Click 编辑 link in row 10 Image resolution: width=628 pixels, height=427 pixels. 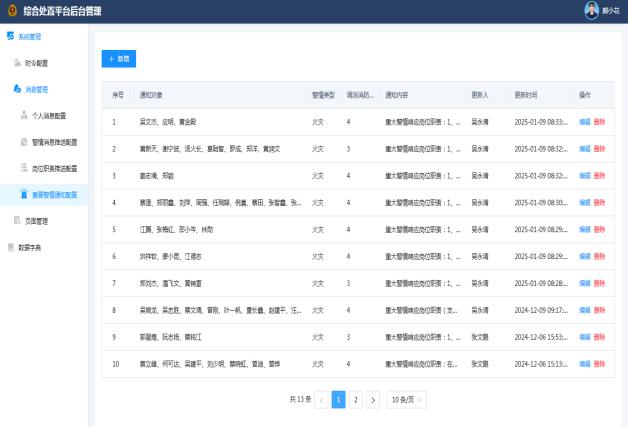584,365
